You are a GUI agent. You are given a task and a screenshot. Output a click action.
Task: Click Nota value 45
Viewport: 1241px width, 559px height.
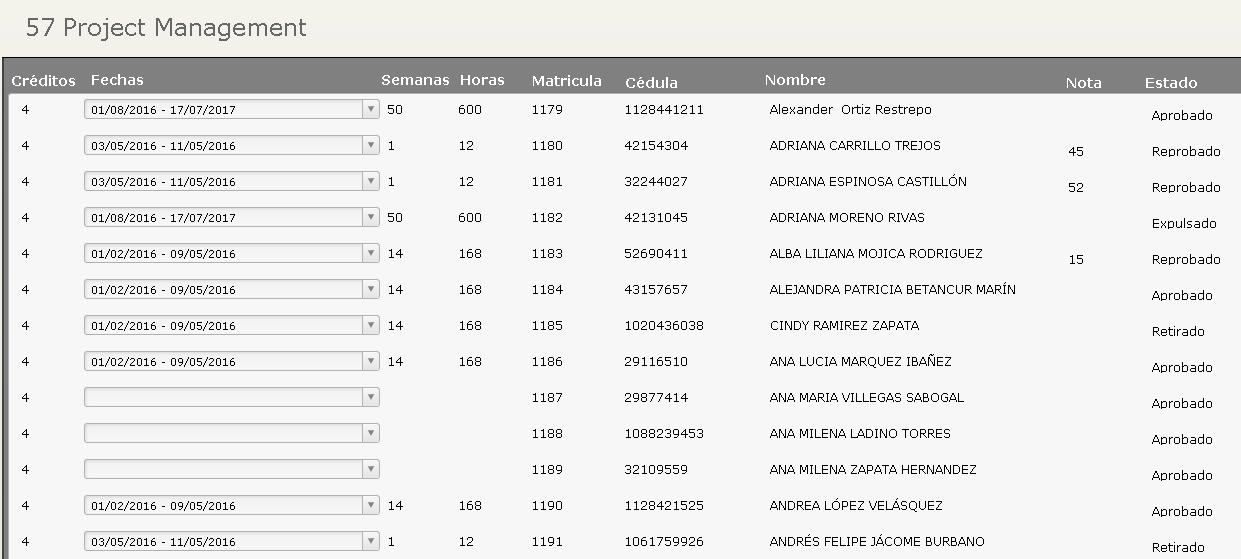(1076, 151)
